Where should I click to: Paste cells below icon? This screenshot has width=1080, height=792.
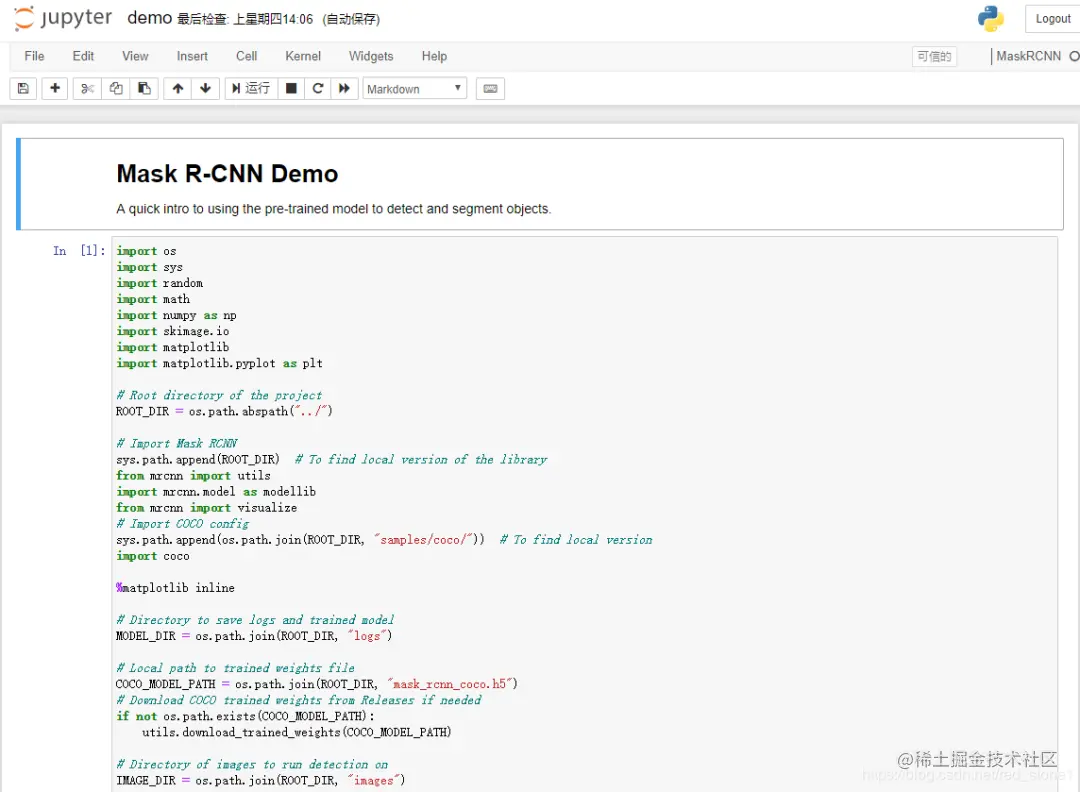coord(144,88)
